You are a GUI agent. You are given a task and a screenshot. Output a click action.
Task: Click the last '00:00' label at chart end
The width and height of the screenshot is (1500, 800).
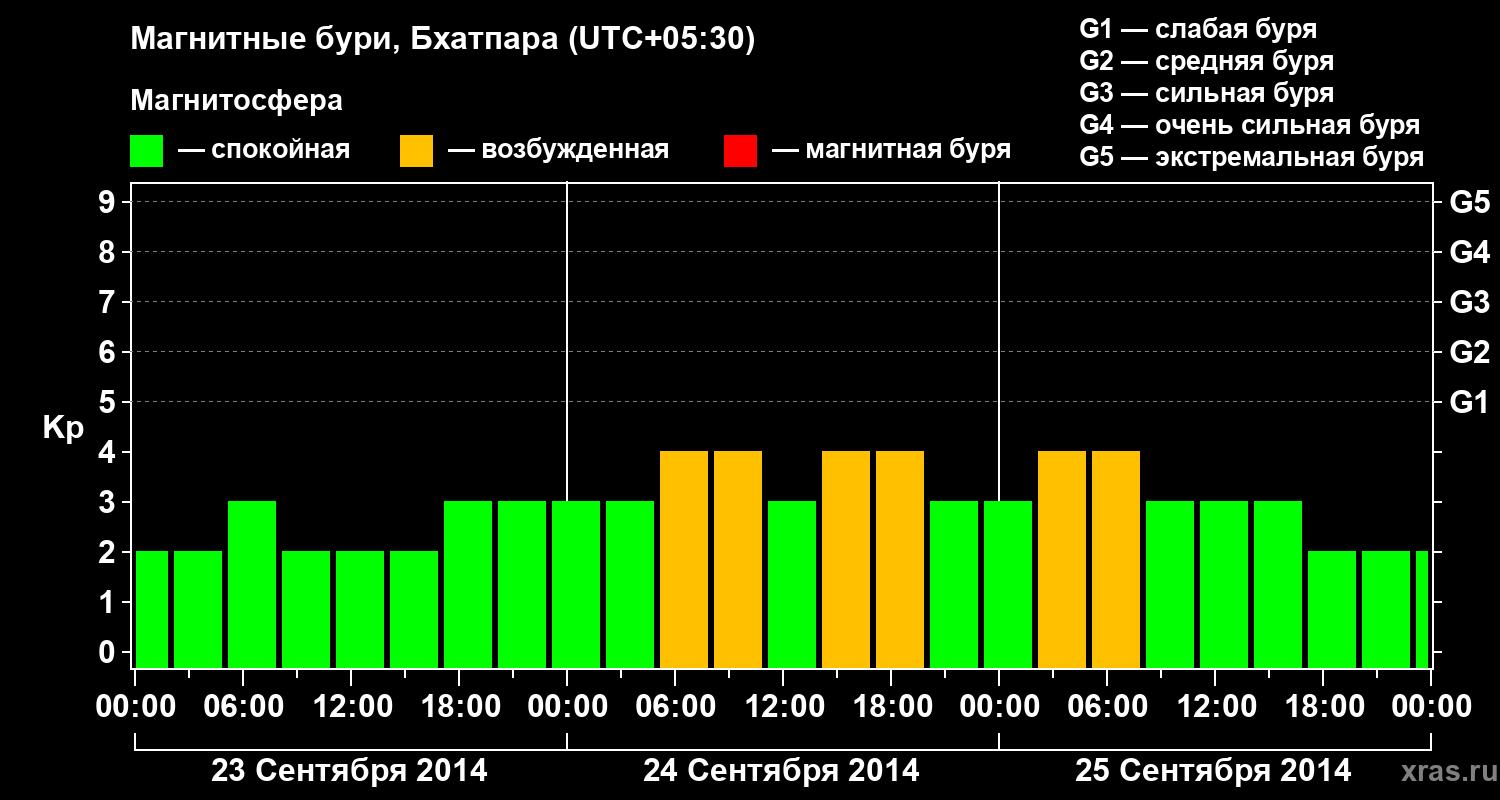coord(1431,707)
